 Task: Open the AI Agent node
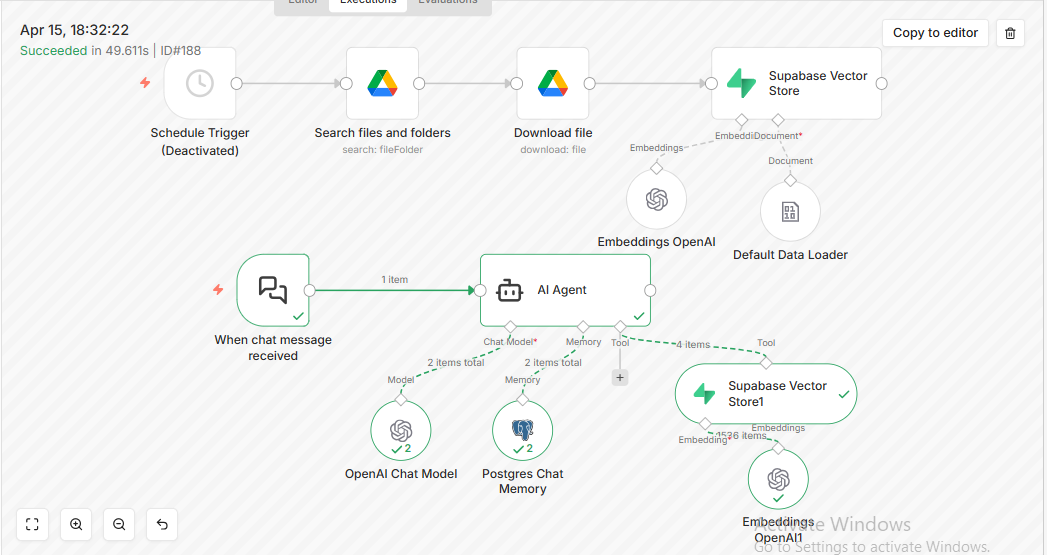point(565,290)
